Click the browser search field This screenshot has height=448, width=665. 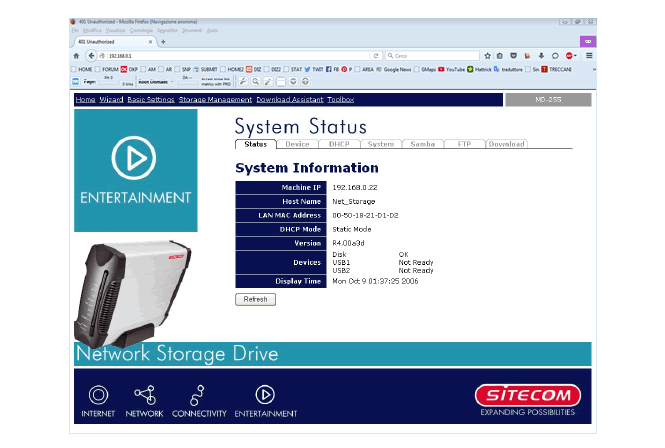tap(430, 56)
